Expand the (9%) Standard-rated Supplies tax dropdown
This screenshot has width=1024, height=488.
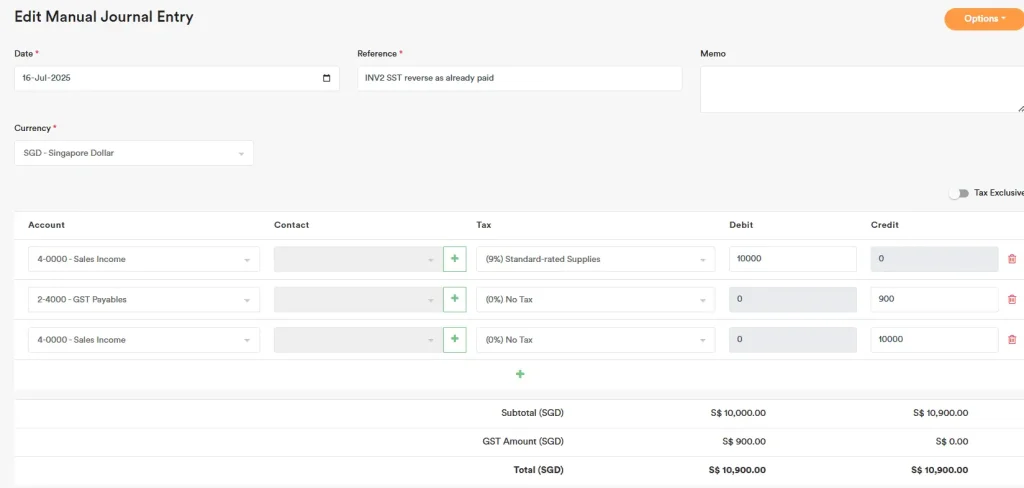pyautogui.click(x=595, y=259)
